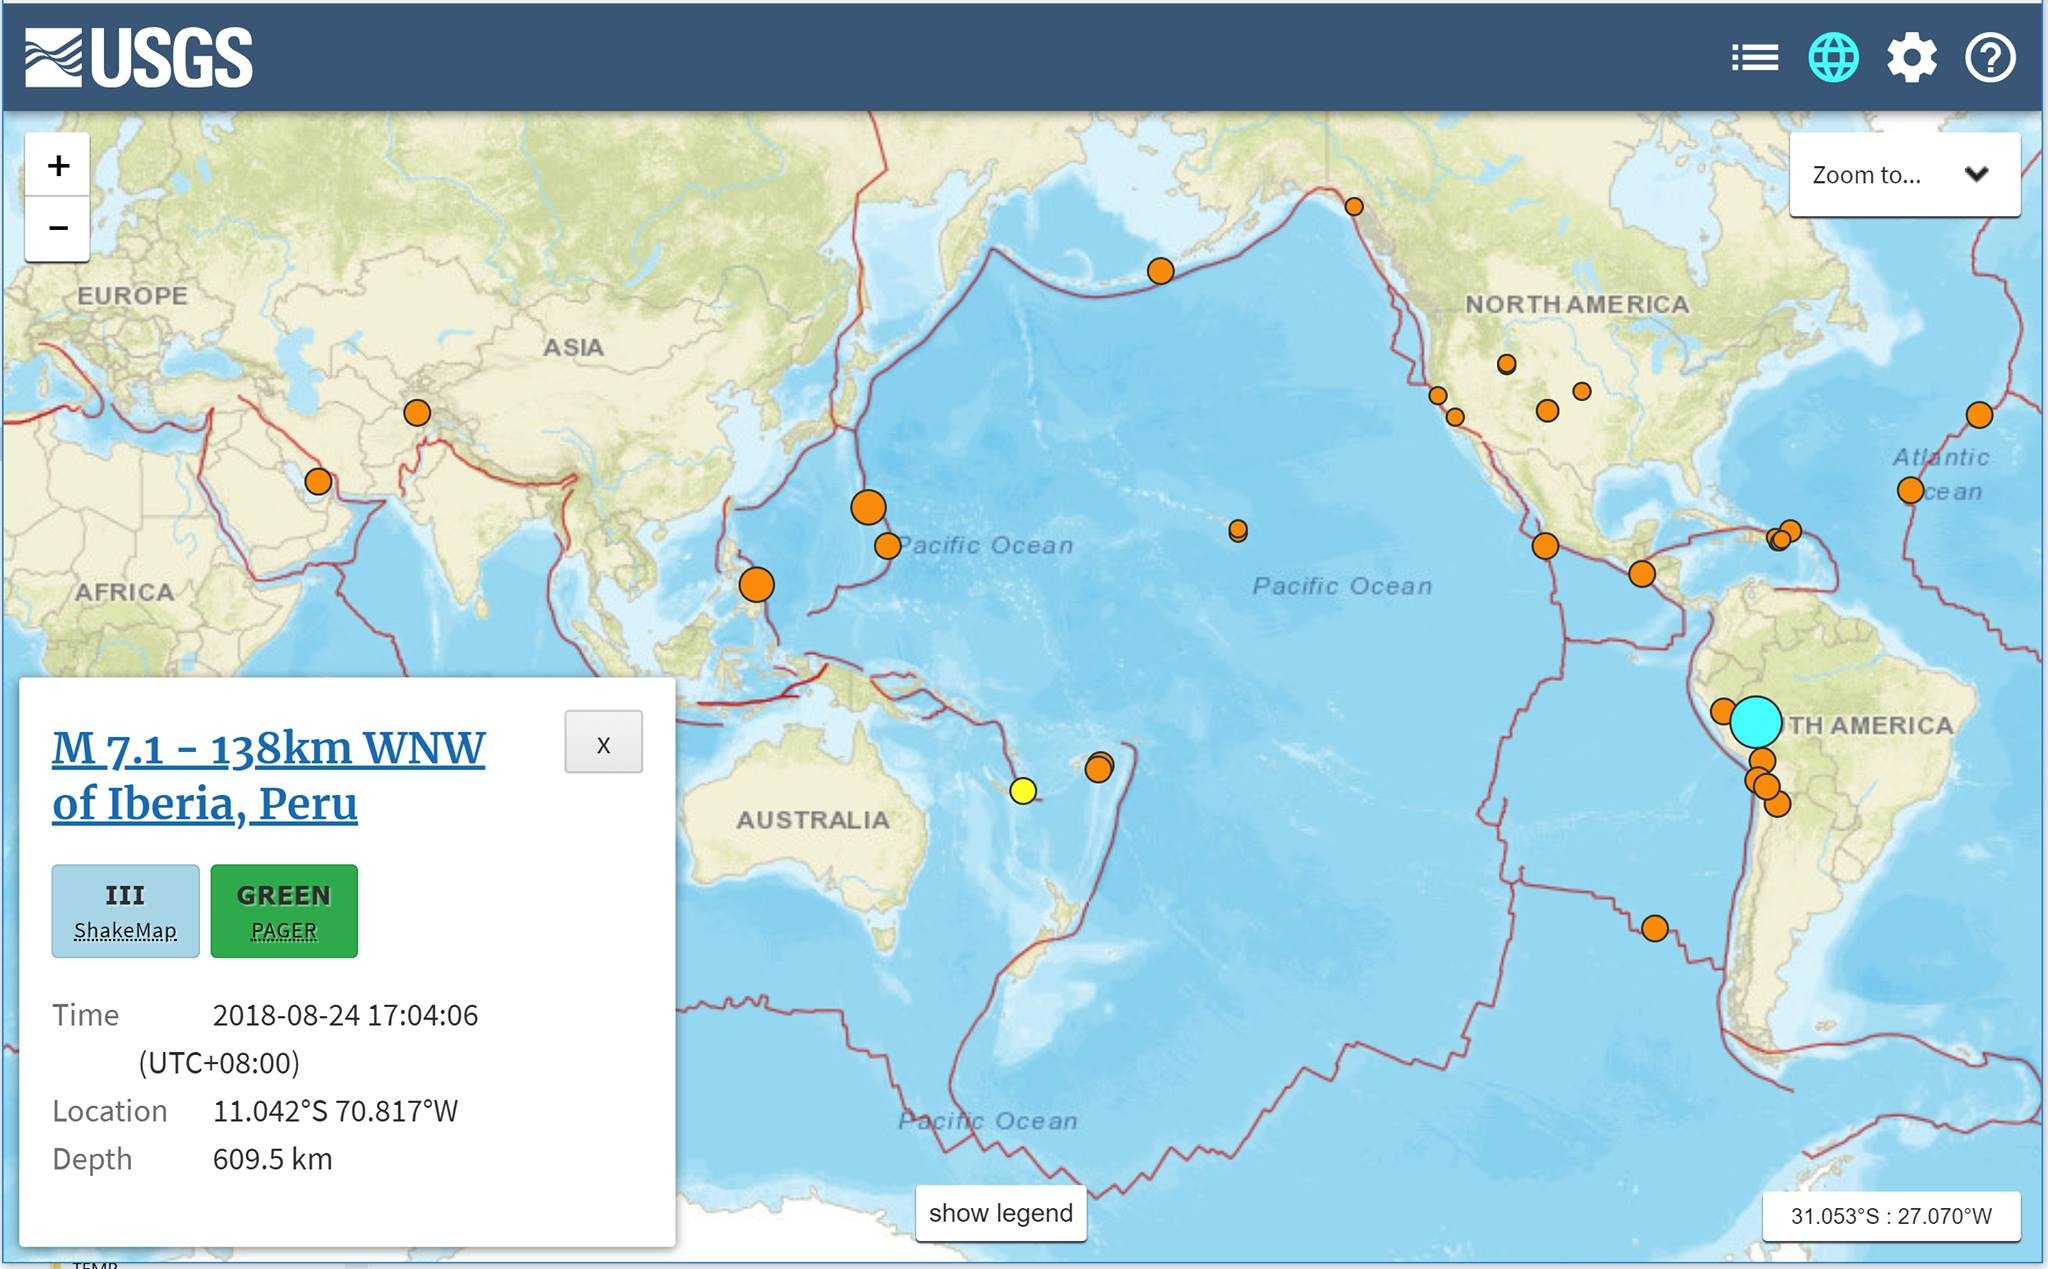Open the ShakeMap III badge
Viewport: 2048px width, 1269px height.
tap(125, 911)
